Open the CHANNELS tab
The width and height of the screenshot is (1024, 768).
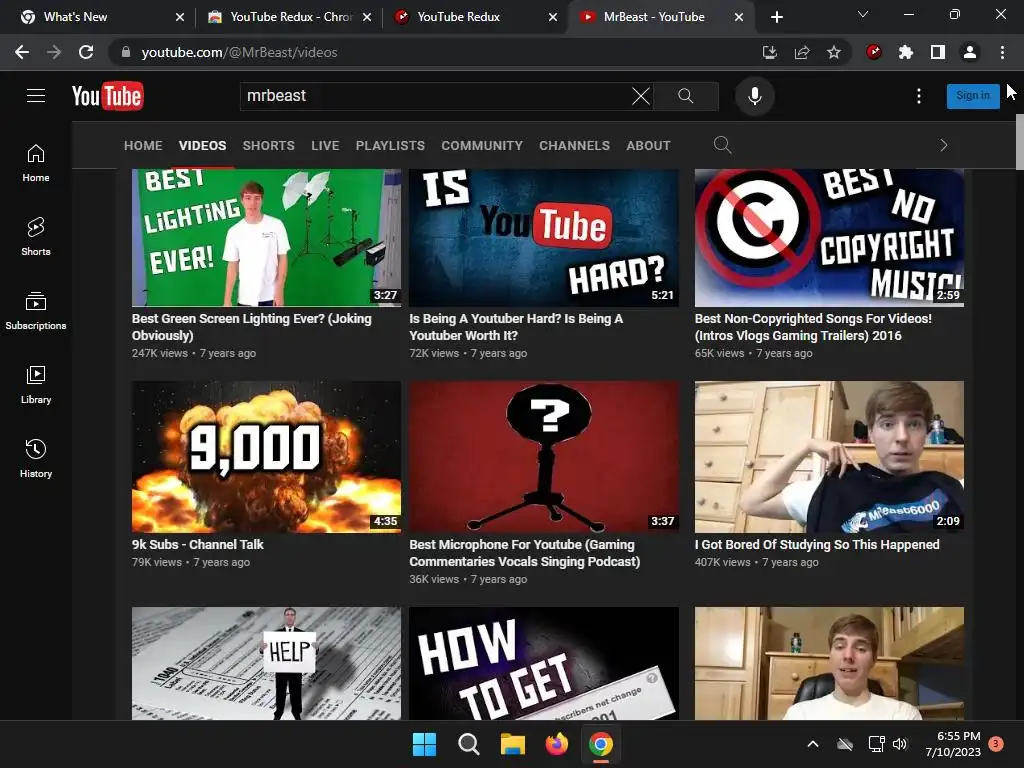[574, 146]
